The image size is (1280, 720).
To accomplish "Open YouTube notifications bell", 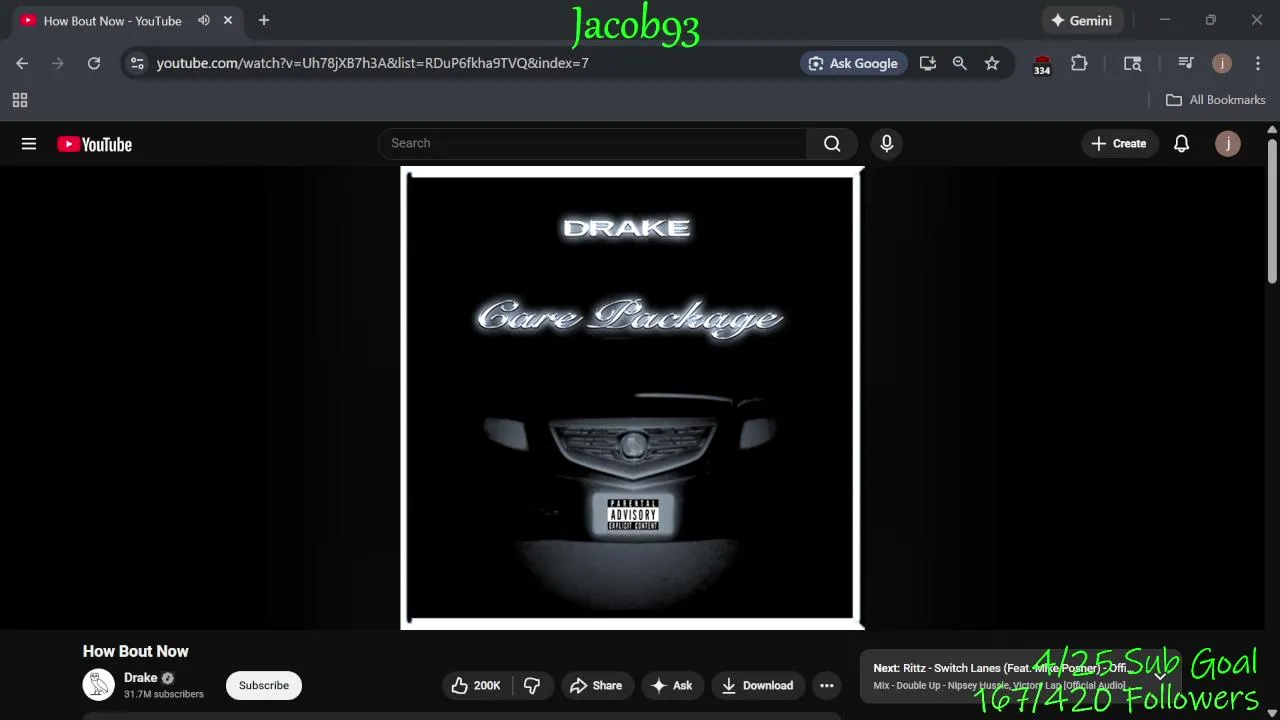I will 1181,144.
